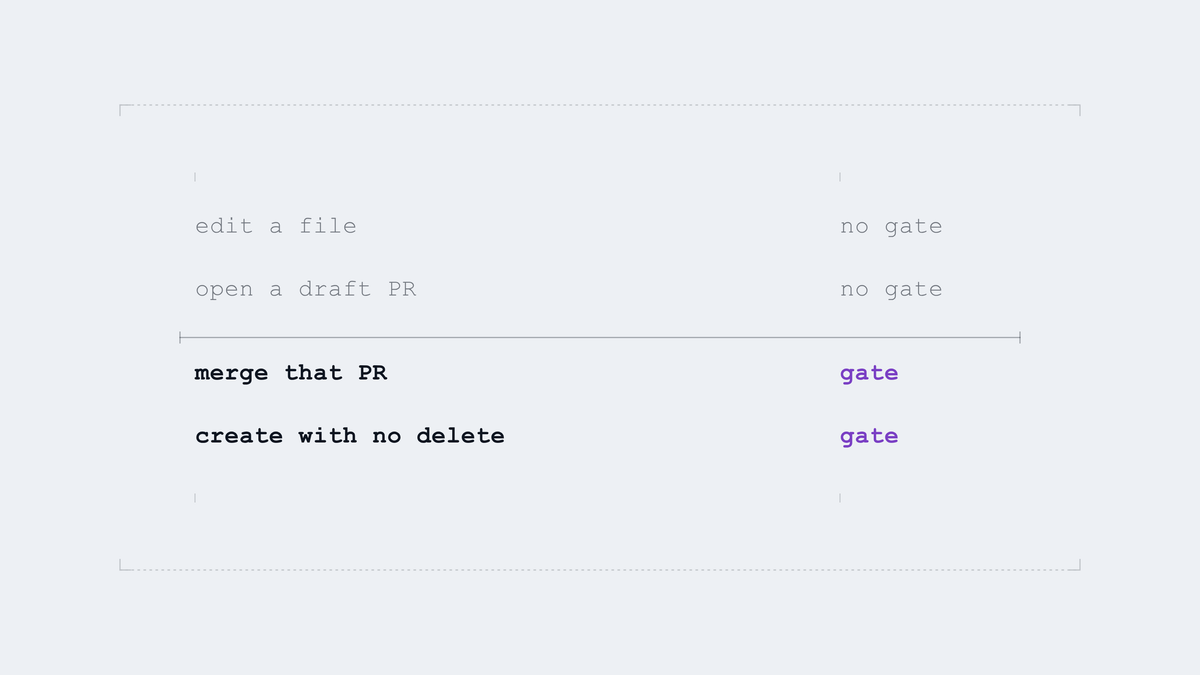The width and height of the screenshot is (1200, 675).
Task: Select the 'open a draft PR' text
Action: coord(305,289)
